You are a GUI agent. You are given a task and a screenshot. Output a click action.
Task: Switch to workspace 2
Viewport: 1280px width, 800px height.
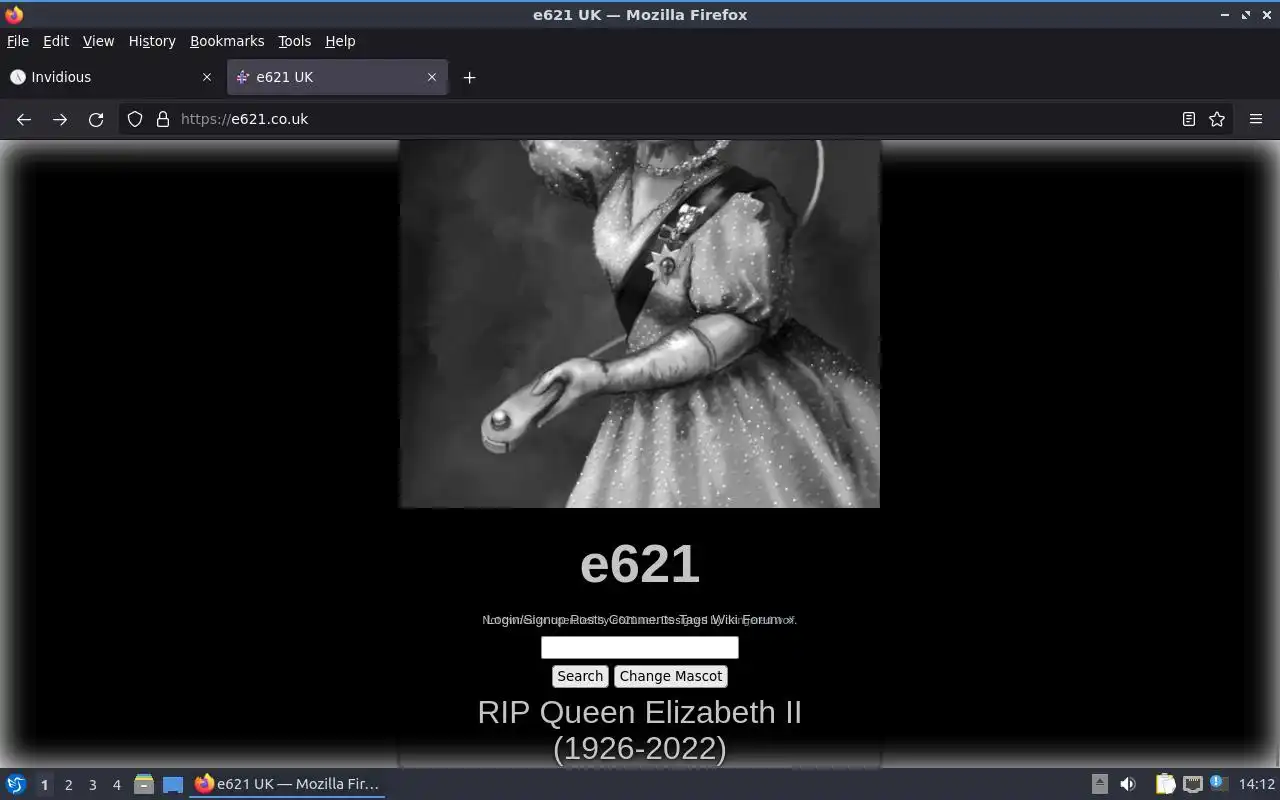tap(68, 785)
